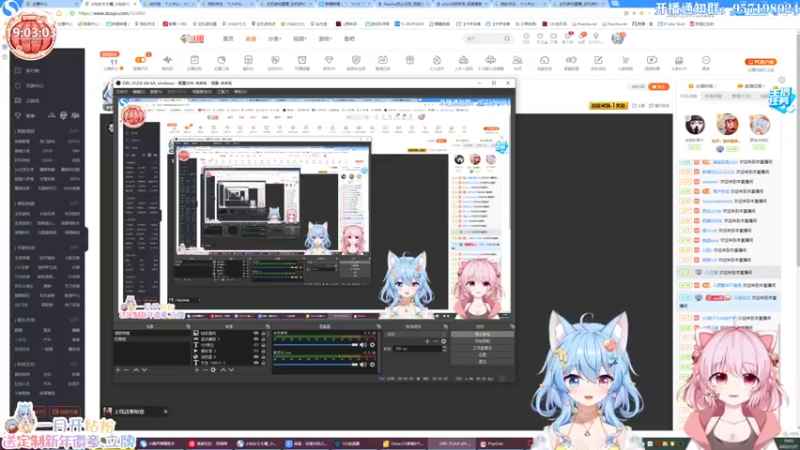Toggle the orange switch in streamer toolbar

[140, 60]
